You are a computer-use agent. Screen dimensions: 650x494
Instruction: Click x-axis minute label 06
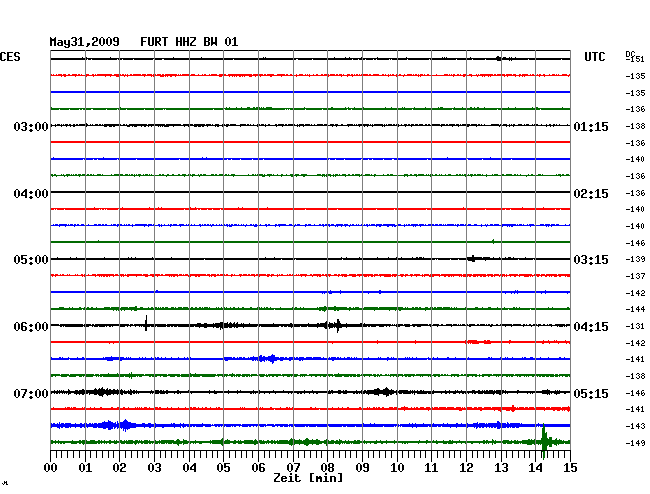coord(258,467)
